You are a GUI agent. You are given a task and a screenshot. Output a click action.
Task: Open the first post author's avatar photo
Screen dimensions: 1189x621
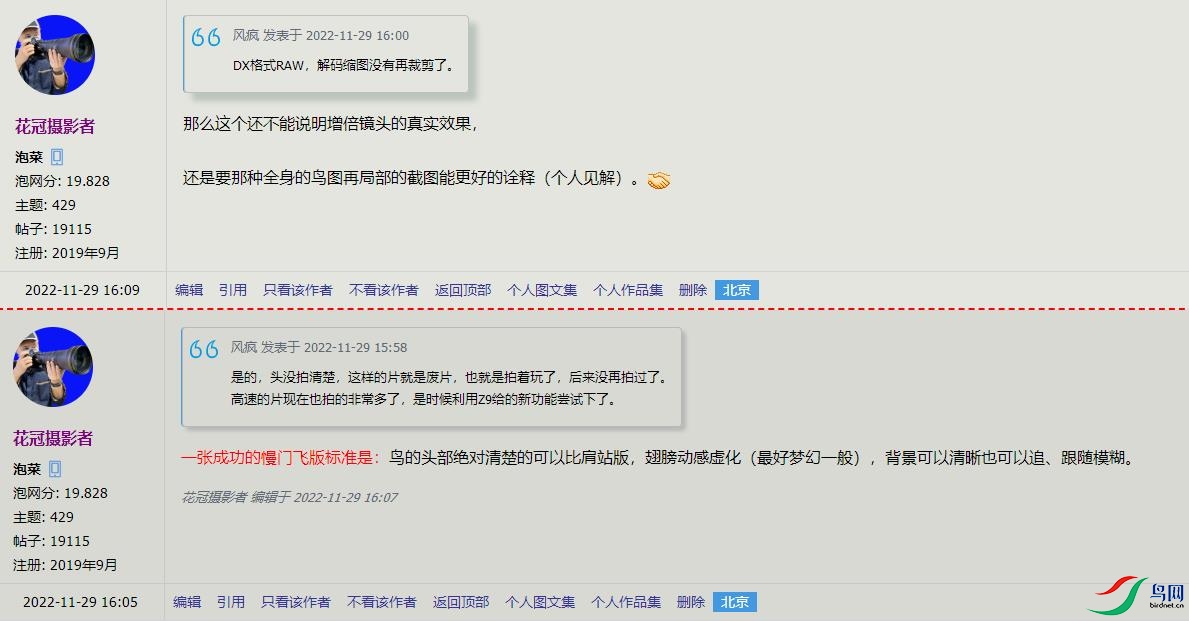tap(55, 55)
